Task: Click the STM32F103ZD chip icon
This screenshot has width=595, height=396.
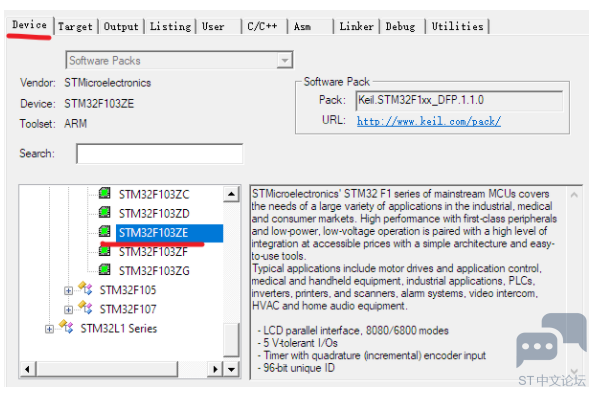Action: pos(104,212)
